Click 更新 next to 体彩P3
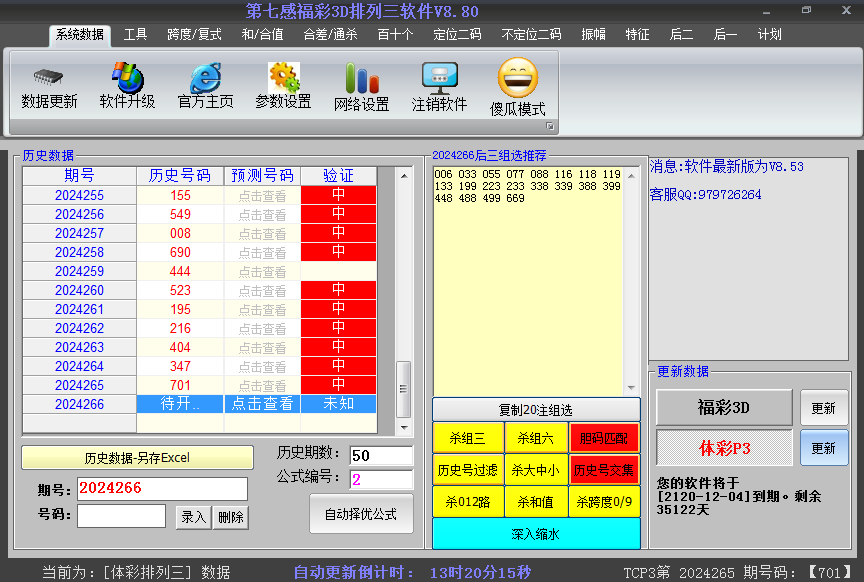The width and height of the screenshot is (864, 582). [x=824, y=448]
